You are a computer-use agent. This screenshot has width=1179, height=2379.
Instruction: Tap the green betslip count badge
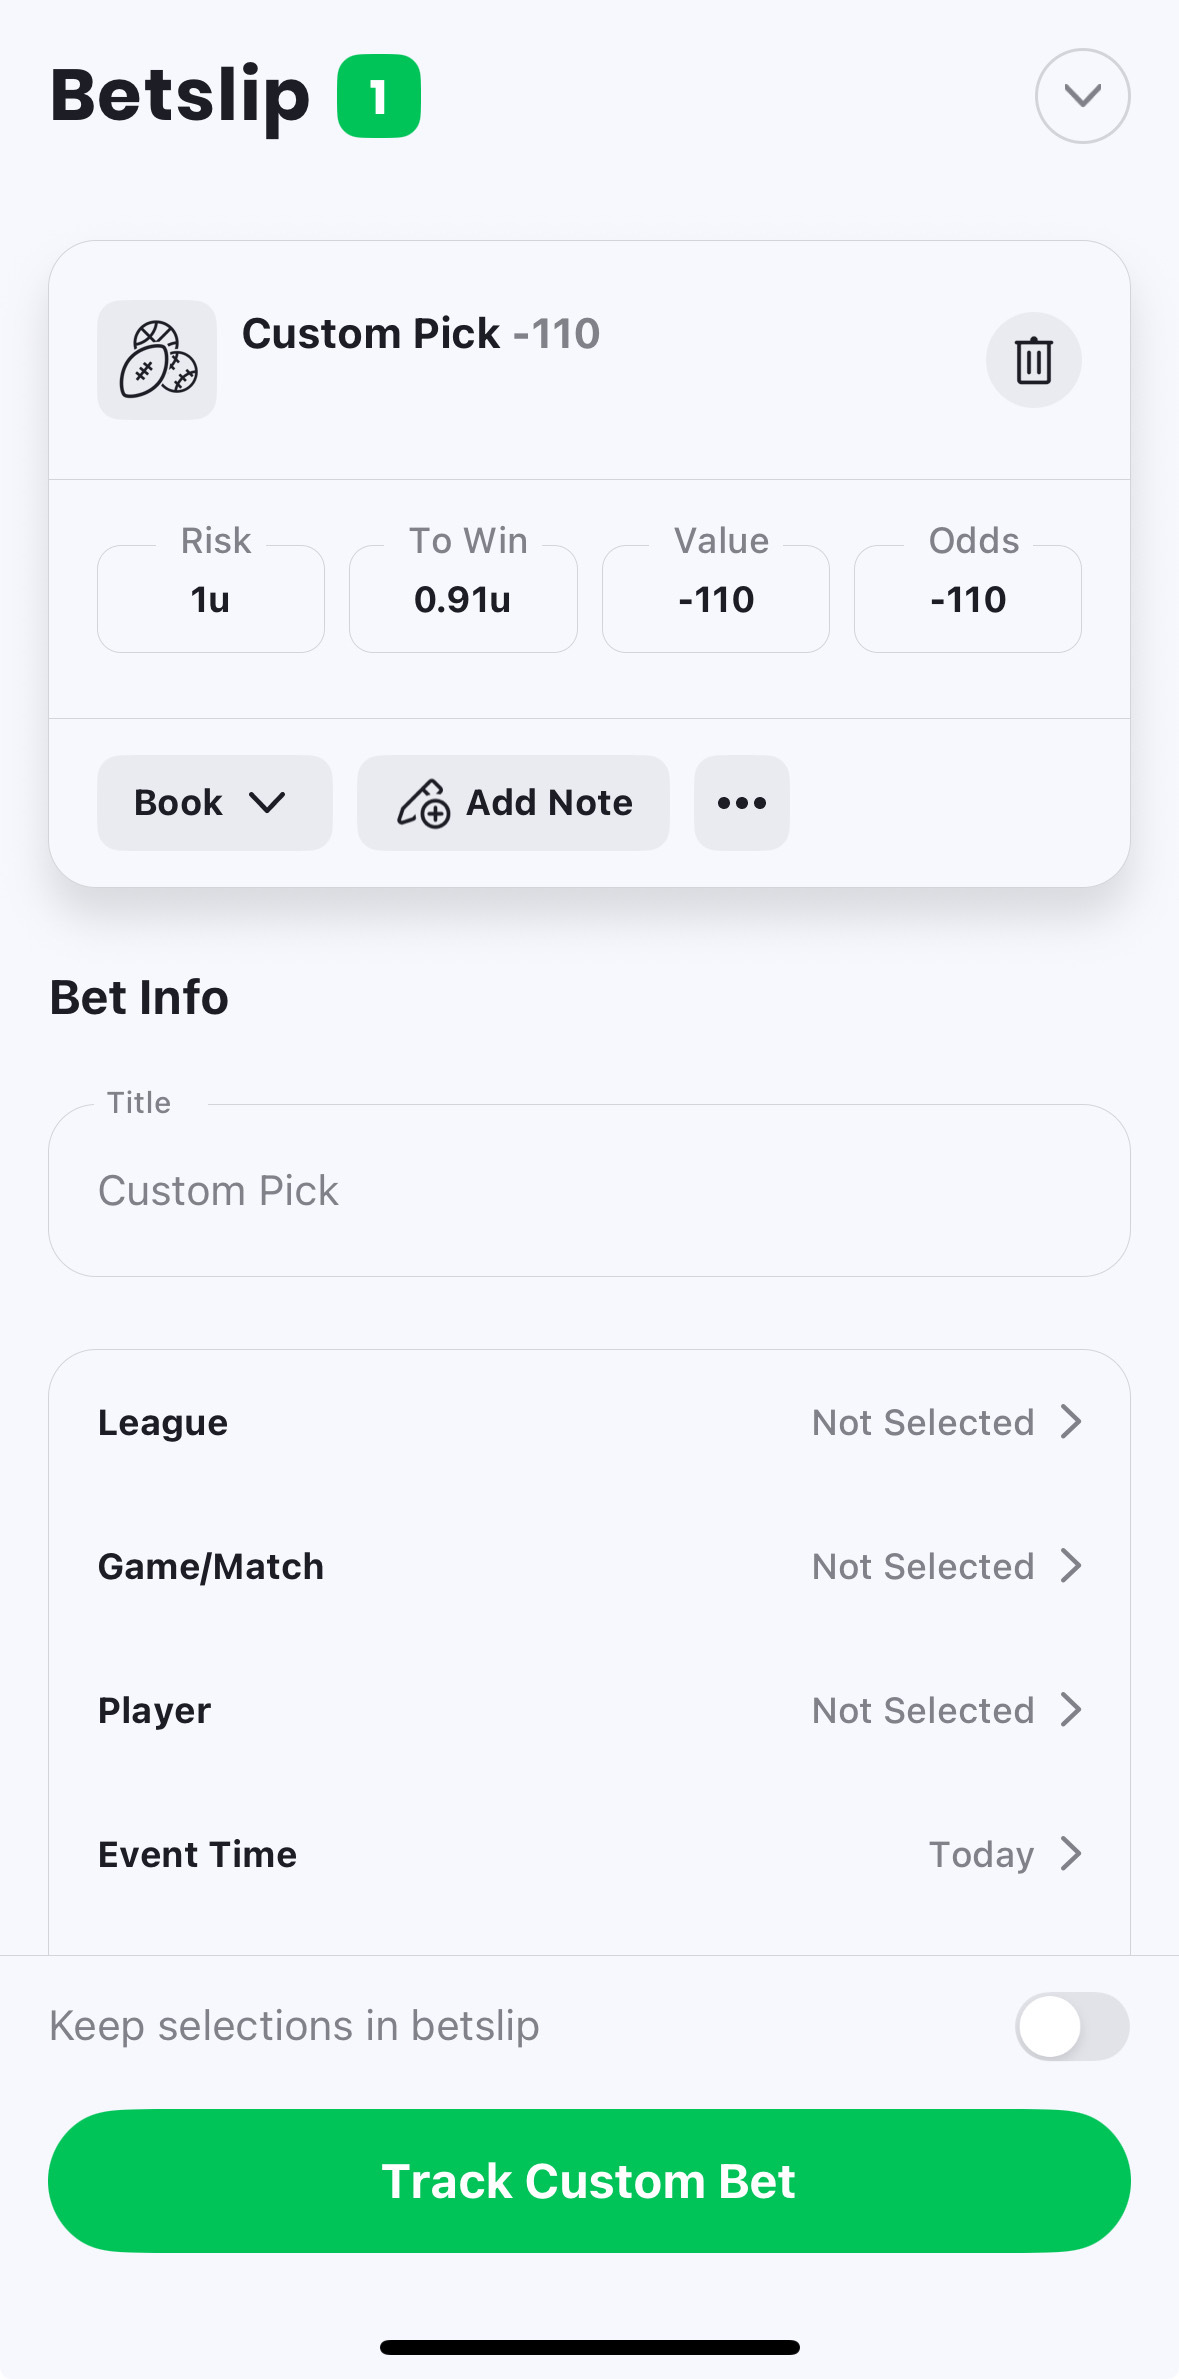point(379,96)
